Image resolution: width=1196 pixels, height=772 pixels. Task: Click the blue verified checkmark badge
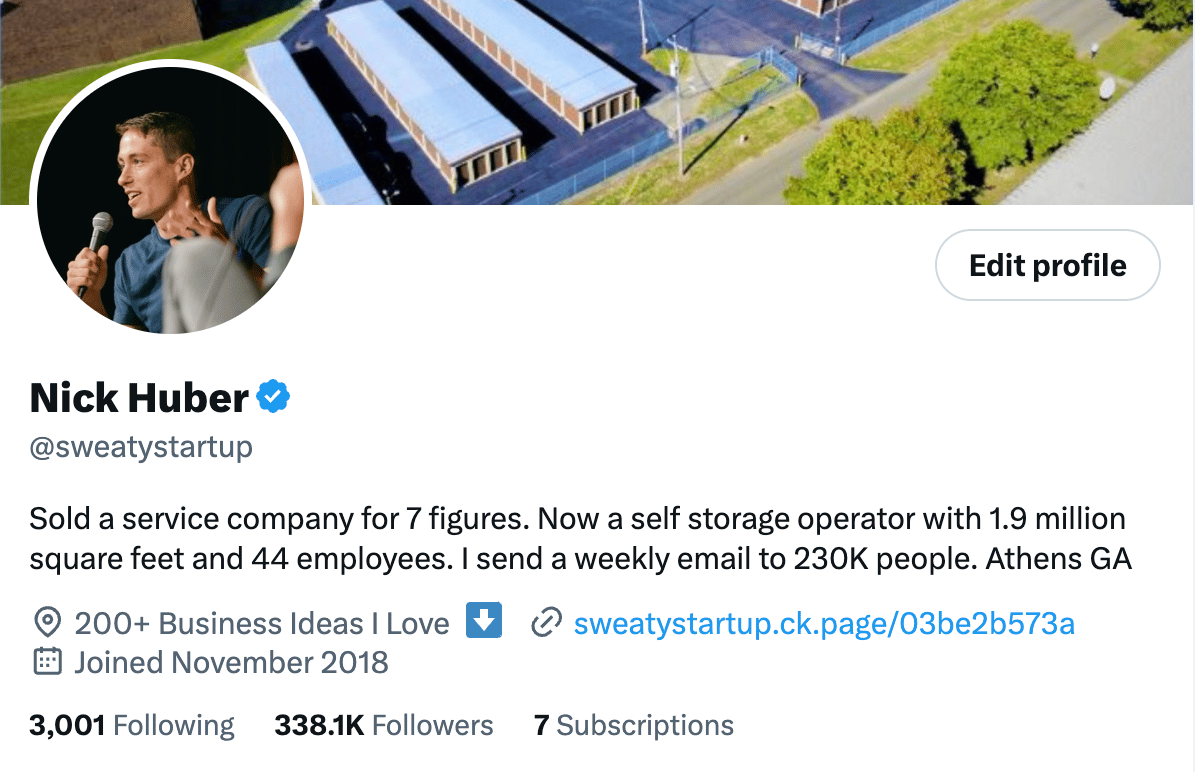coord(273,397)
